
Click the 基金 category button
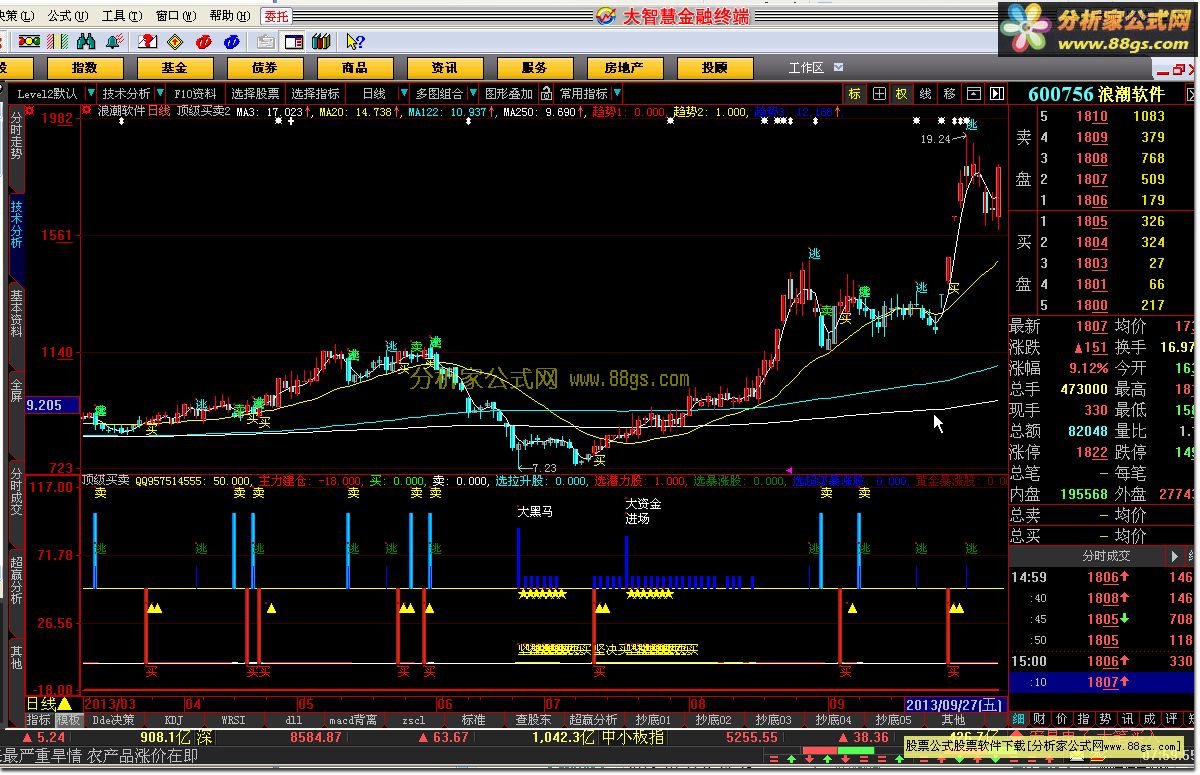175,68
